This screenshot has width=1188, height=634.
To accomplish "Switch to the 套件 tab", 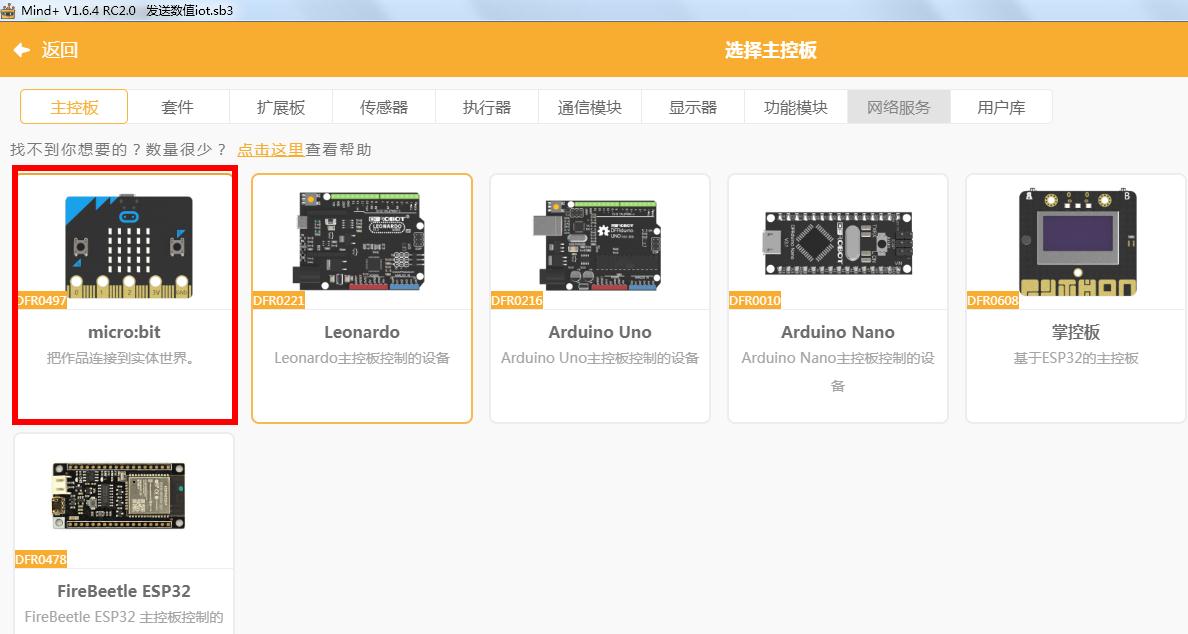I will click(x=177, y=107).
